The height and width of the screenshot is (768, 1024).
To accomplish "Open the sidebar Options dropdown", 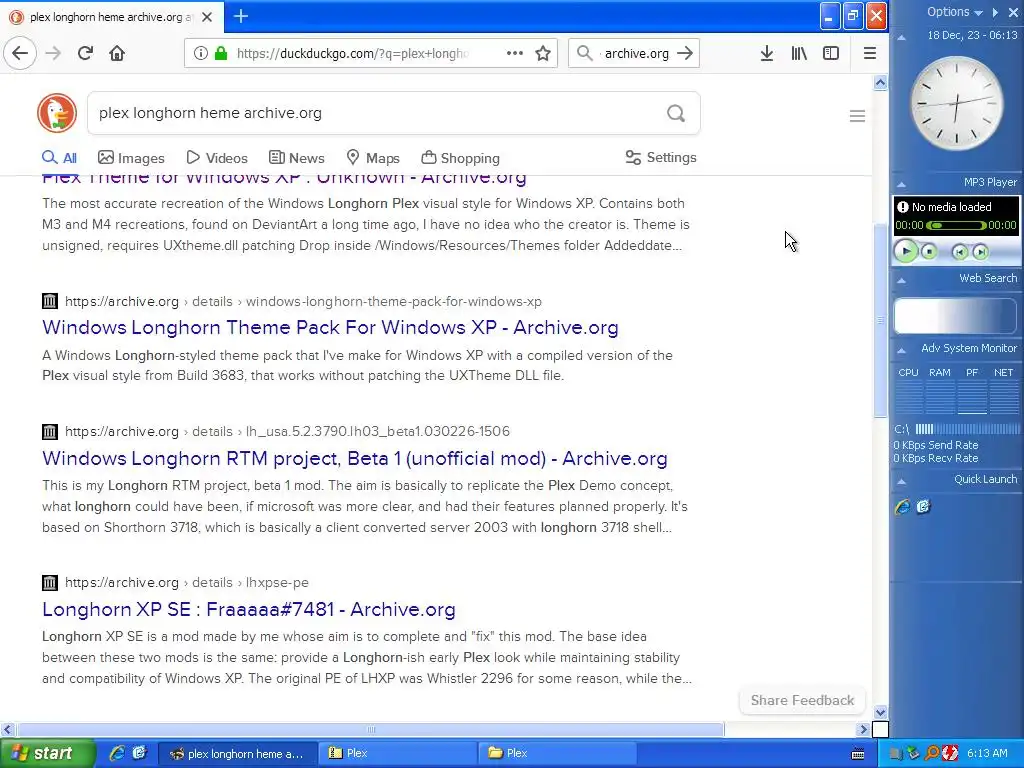I will coord(954,12).
